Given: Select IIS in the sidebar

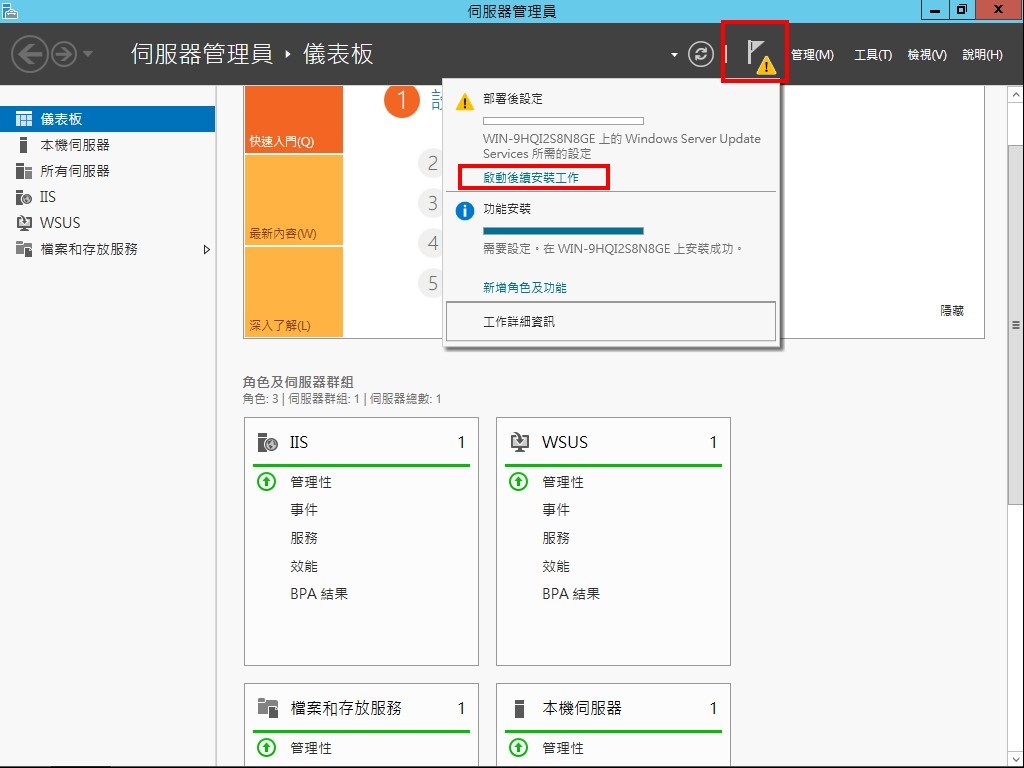Looking at the screenshot, I should coord(107,197).
